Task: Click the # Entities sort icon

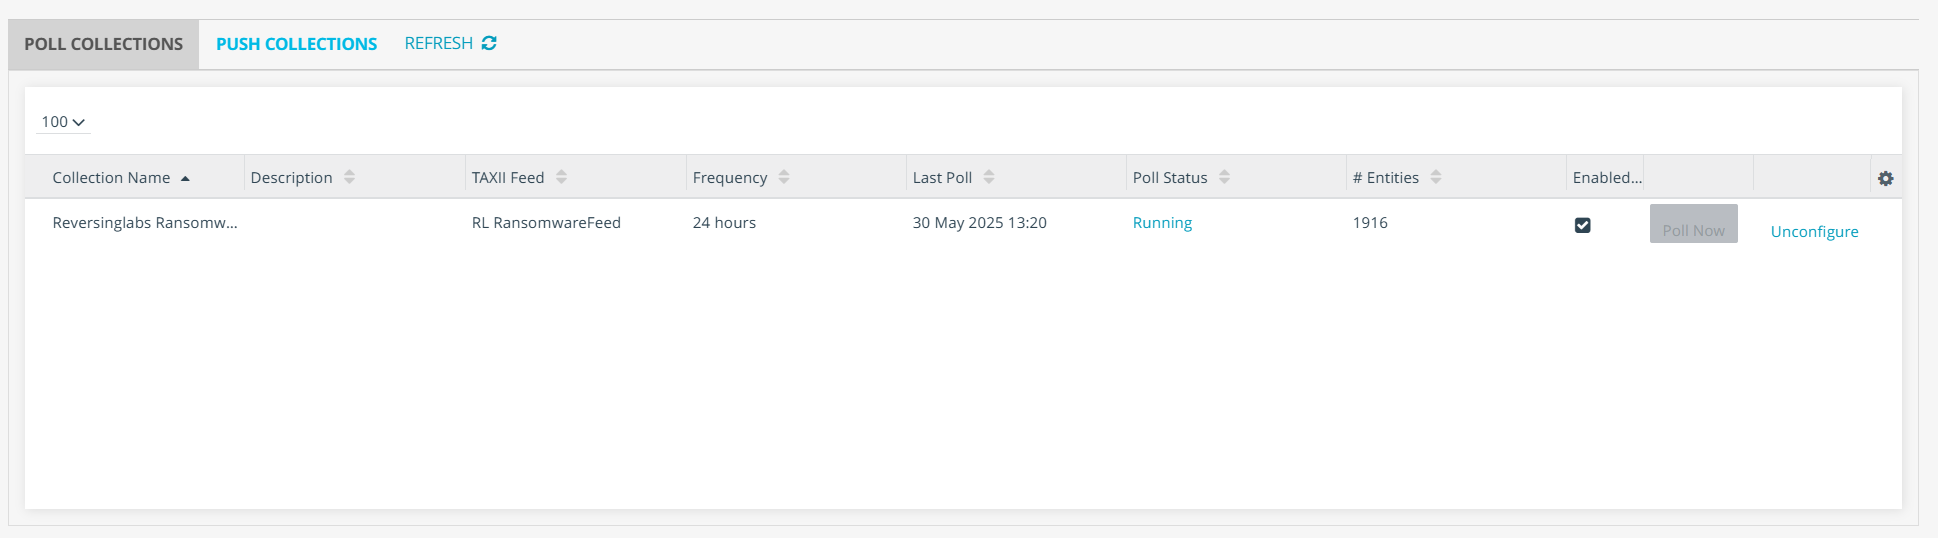Action: point(1436,177)
